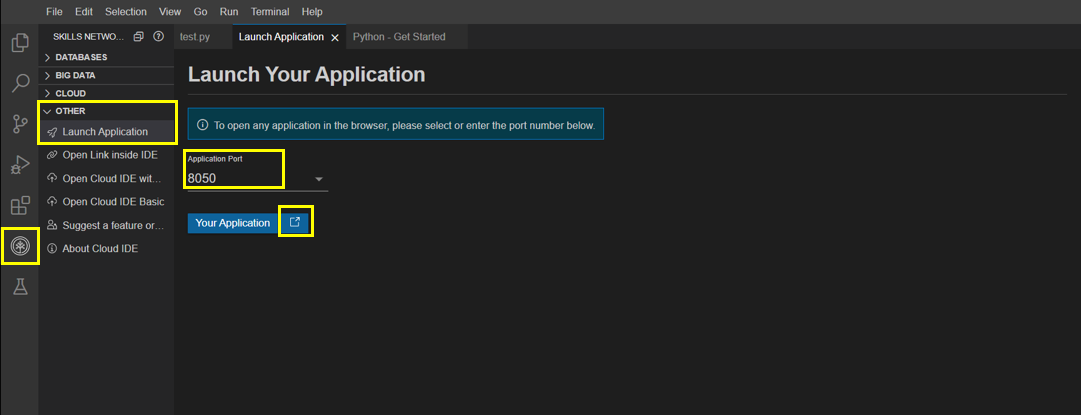Click the Your Application button
1081x415 pixels.
click(x=232, y=223)
